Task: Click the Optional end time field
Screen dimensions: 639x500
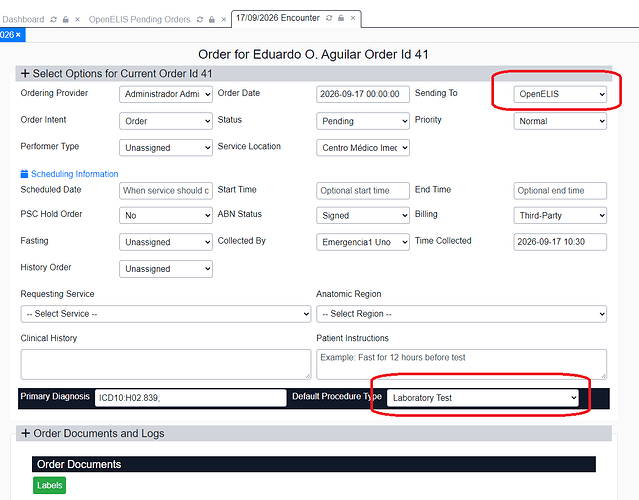Action: (x=560, y=191)
